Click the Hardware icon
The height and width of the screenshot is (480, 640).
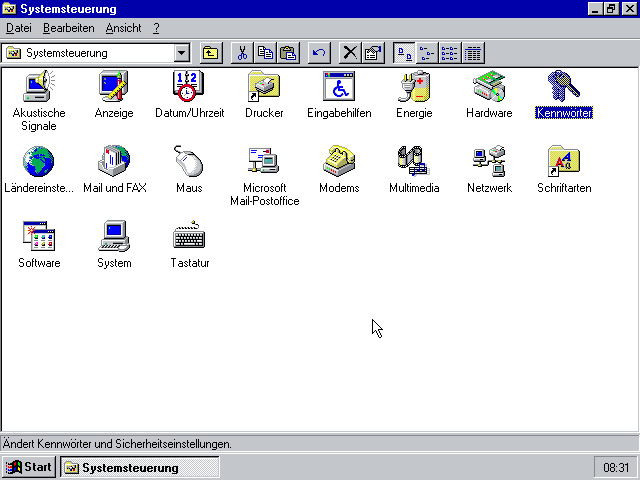(x=489, y=87)
